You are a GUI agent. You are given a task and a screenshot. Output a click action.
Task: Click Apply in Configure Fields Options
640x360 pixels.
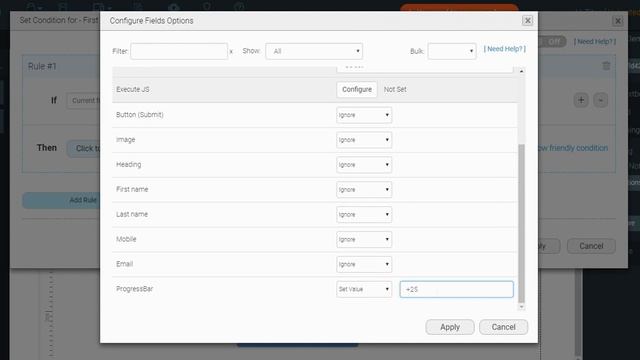(x=450, y=327)
